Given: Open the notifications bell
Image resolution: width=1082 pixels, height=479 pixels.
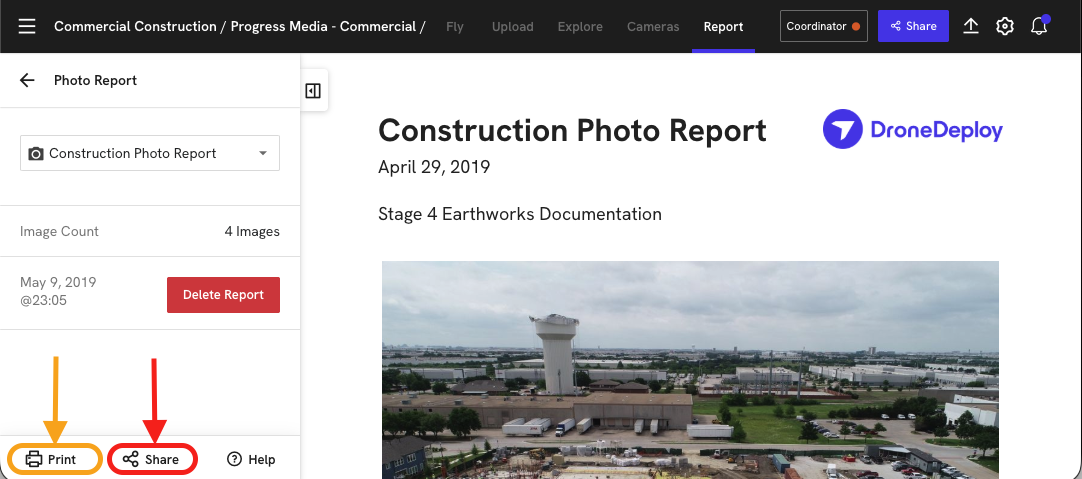Looking at the screenshot, I should point(1039,26).
